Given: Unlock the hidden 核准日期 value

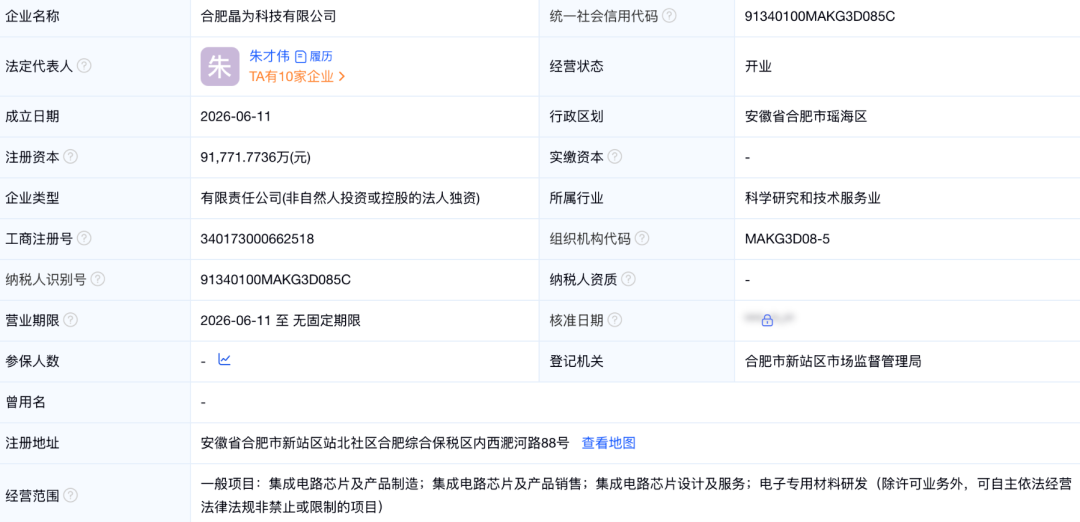Looking at the screenshot, I should pos(767,320).
